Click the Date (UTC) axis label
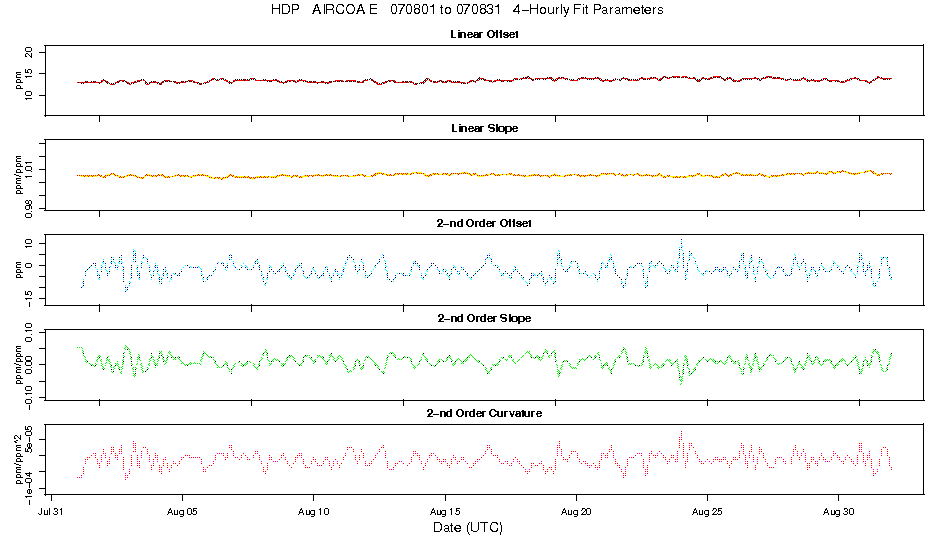This screenshot has height=540, width=936. pyautogui.click(x=467, y=527)
